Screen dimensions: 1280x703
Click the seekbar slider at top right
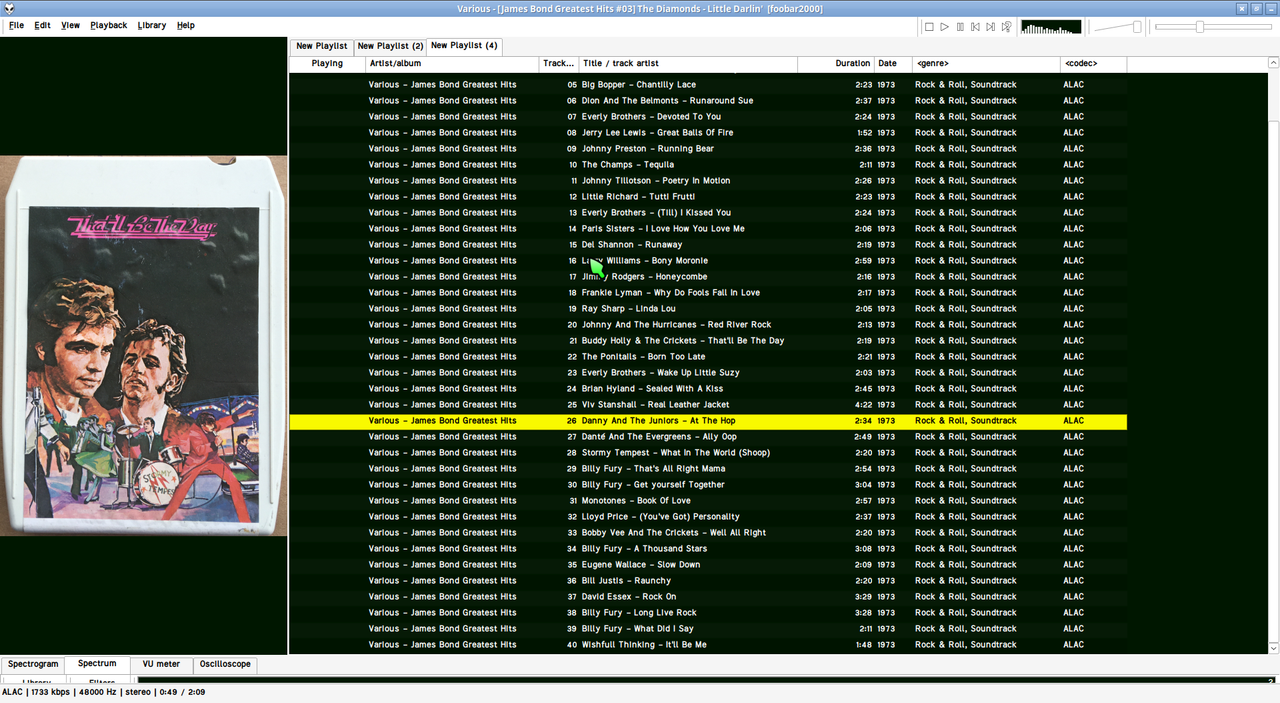pos(1213,27)
